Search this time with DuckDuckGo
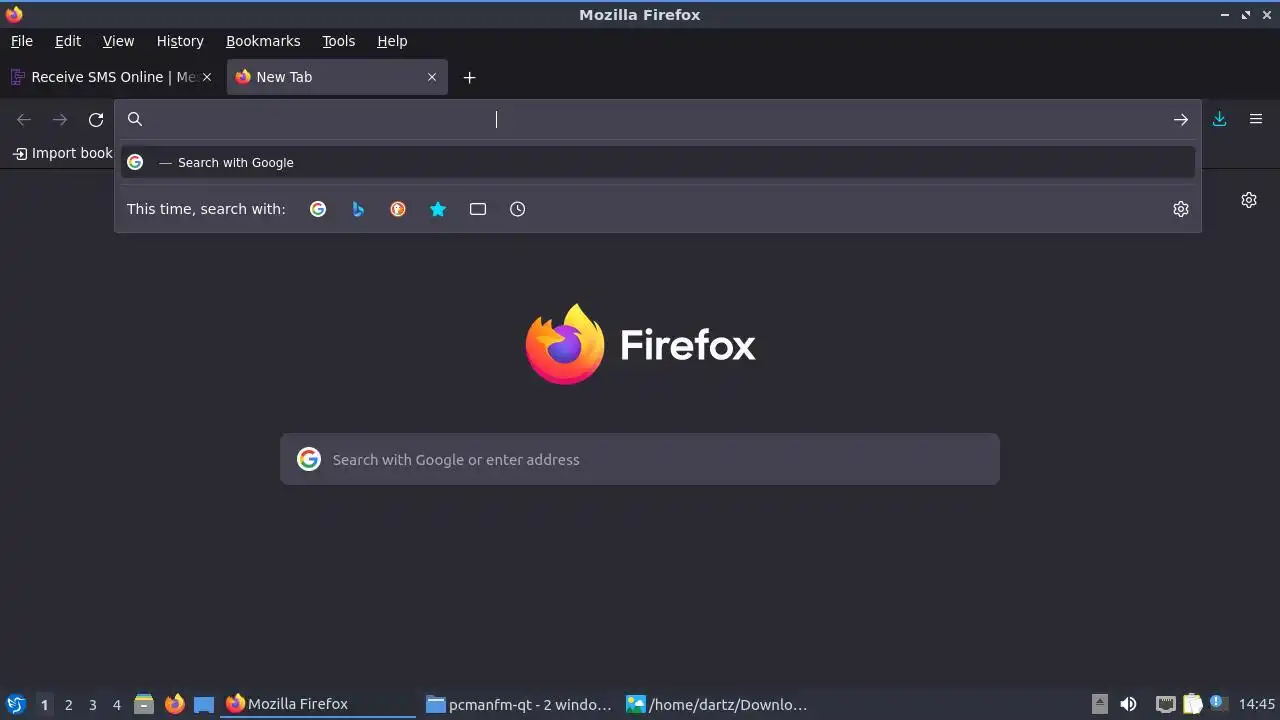Screen dimensions: 1280x720 click(x=398, y=209)
